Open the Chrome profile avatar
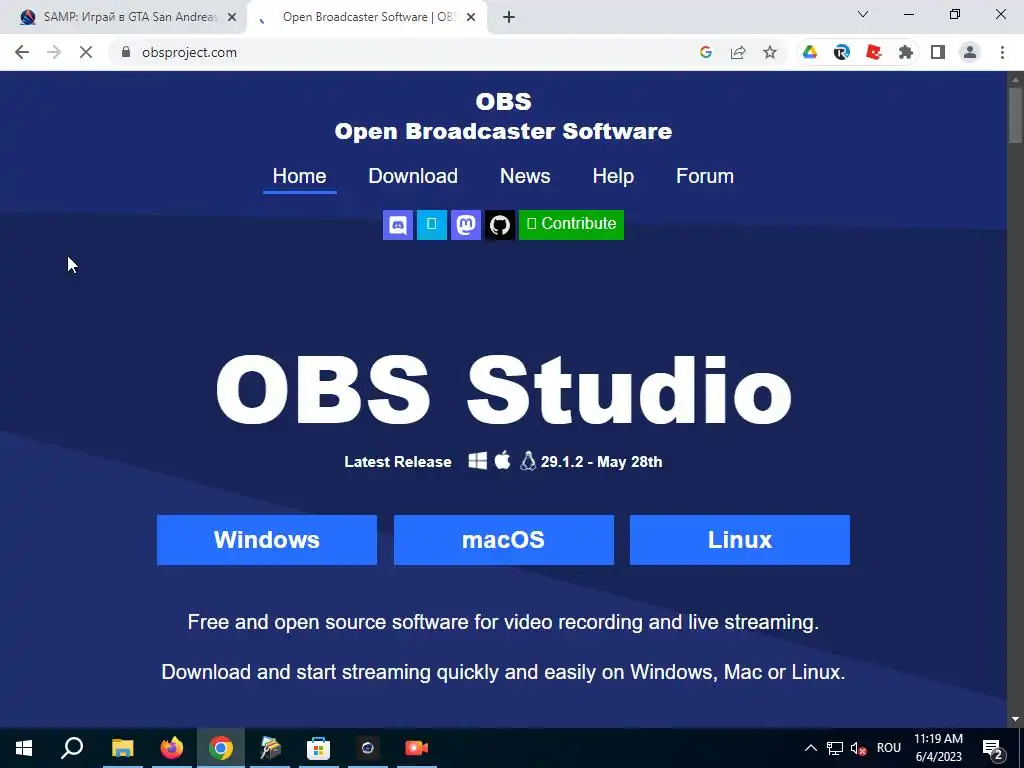 coord(970,52)
